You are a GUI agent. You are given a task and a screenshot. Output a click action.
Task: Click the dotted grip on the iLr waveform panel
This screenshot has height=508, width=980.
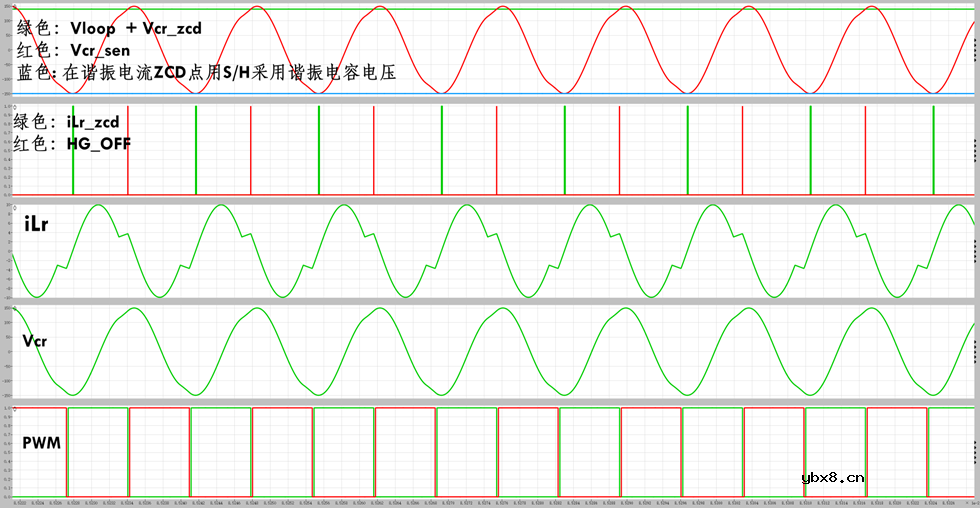(975, 248)
